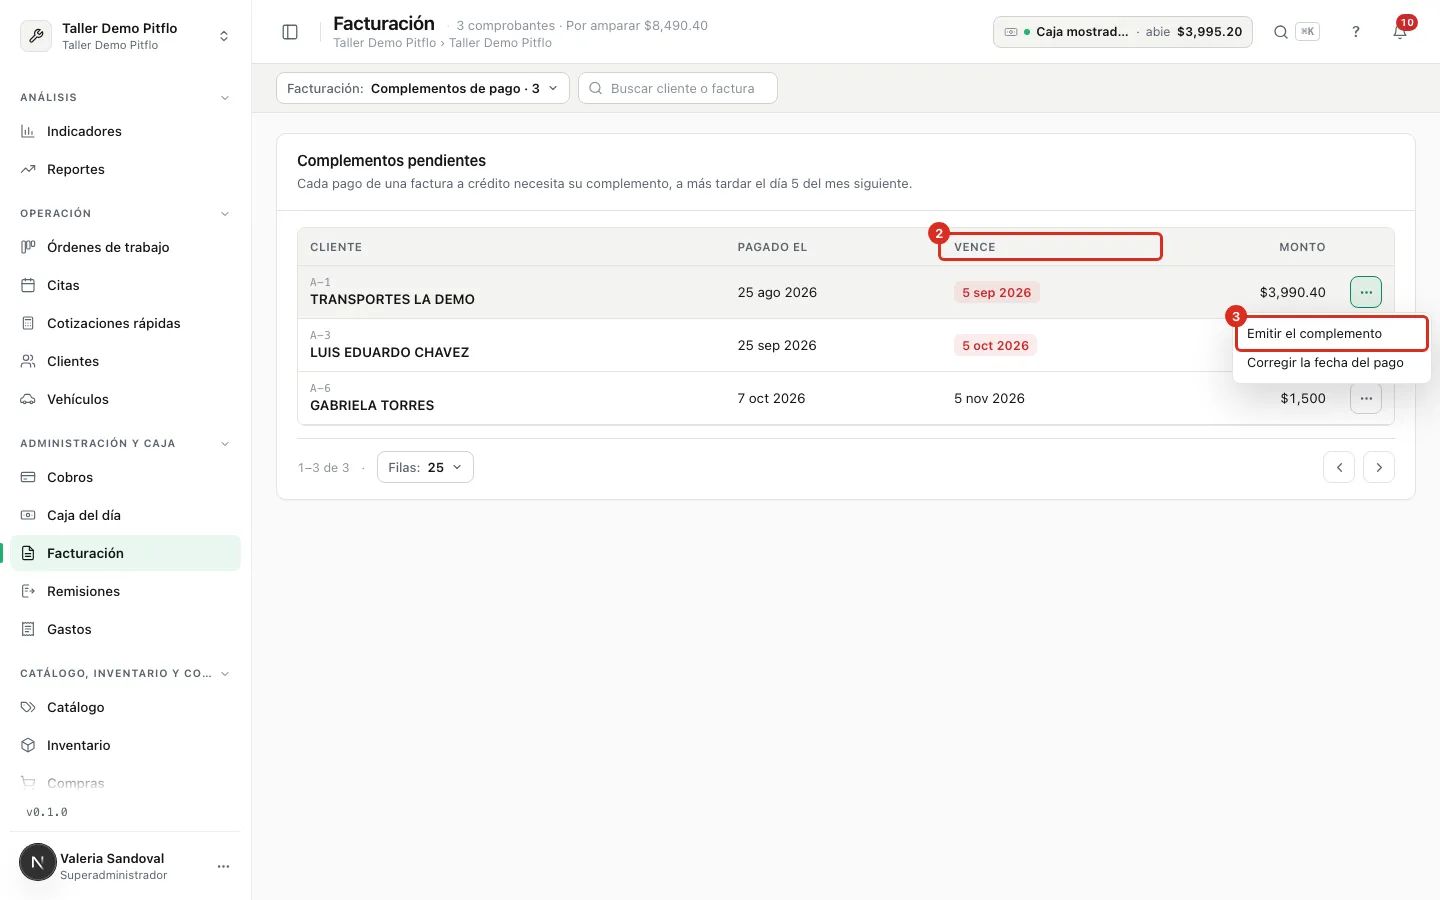Open Cotizaciones rápidas
Viewport: 1440px width, 900px height.
coord(125,323)
